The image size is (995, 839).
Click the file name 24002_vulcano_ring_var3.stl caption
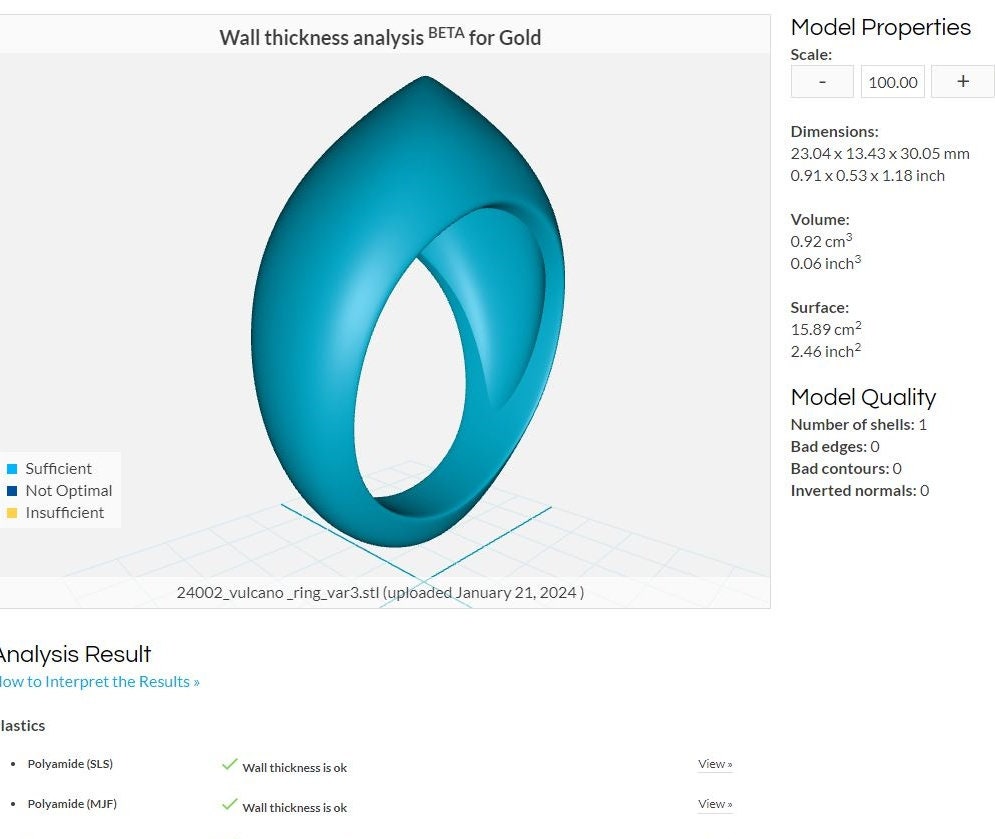[x=380, y=593]
